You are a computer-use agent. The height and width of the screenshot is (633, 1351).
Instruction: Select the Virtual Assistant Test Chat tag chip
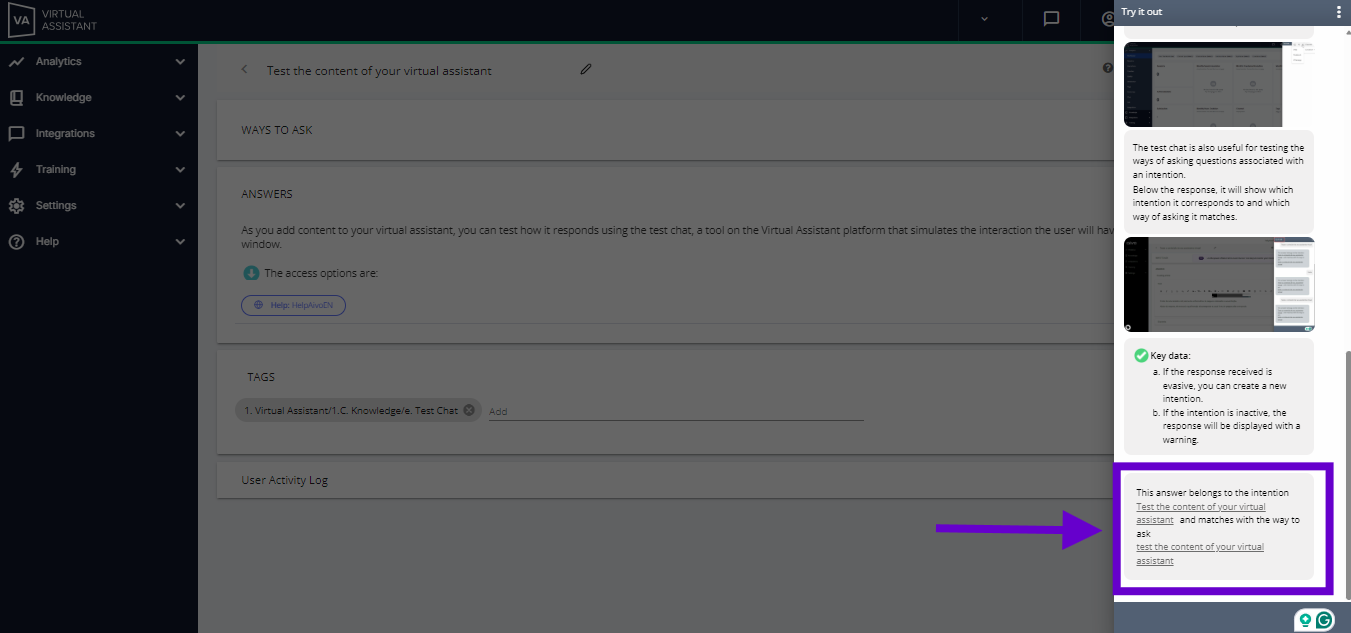[358, 410]
